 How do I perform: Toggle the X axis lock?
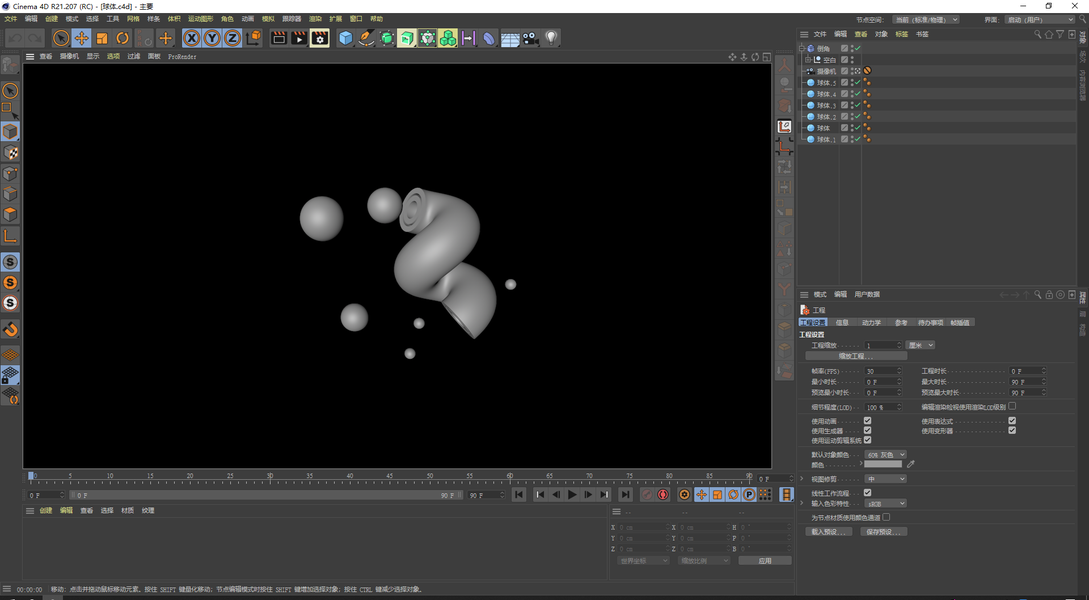coord(192,38)
